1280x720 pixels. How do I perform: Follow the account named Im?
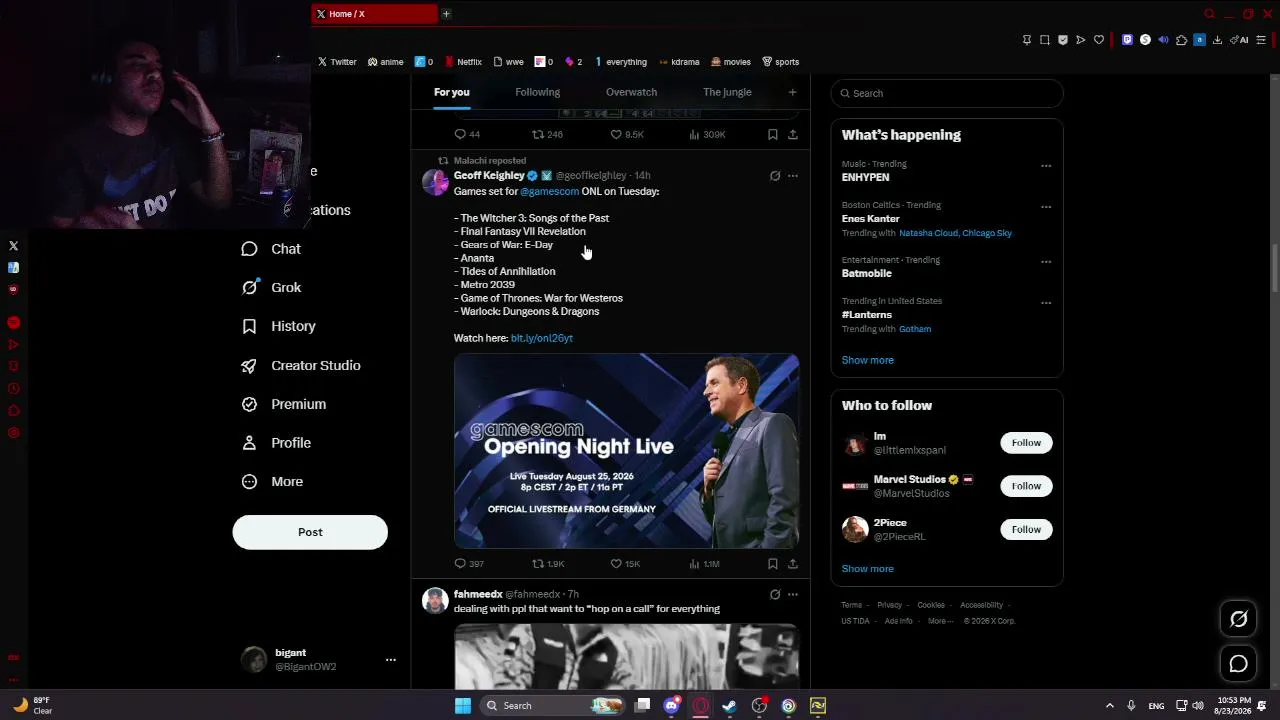point(1026,443)
